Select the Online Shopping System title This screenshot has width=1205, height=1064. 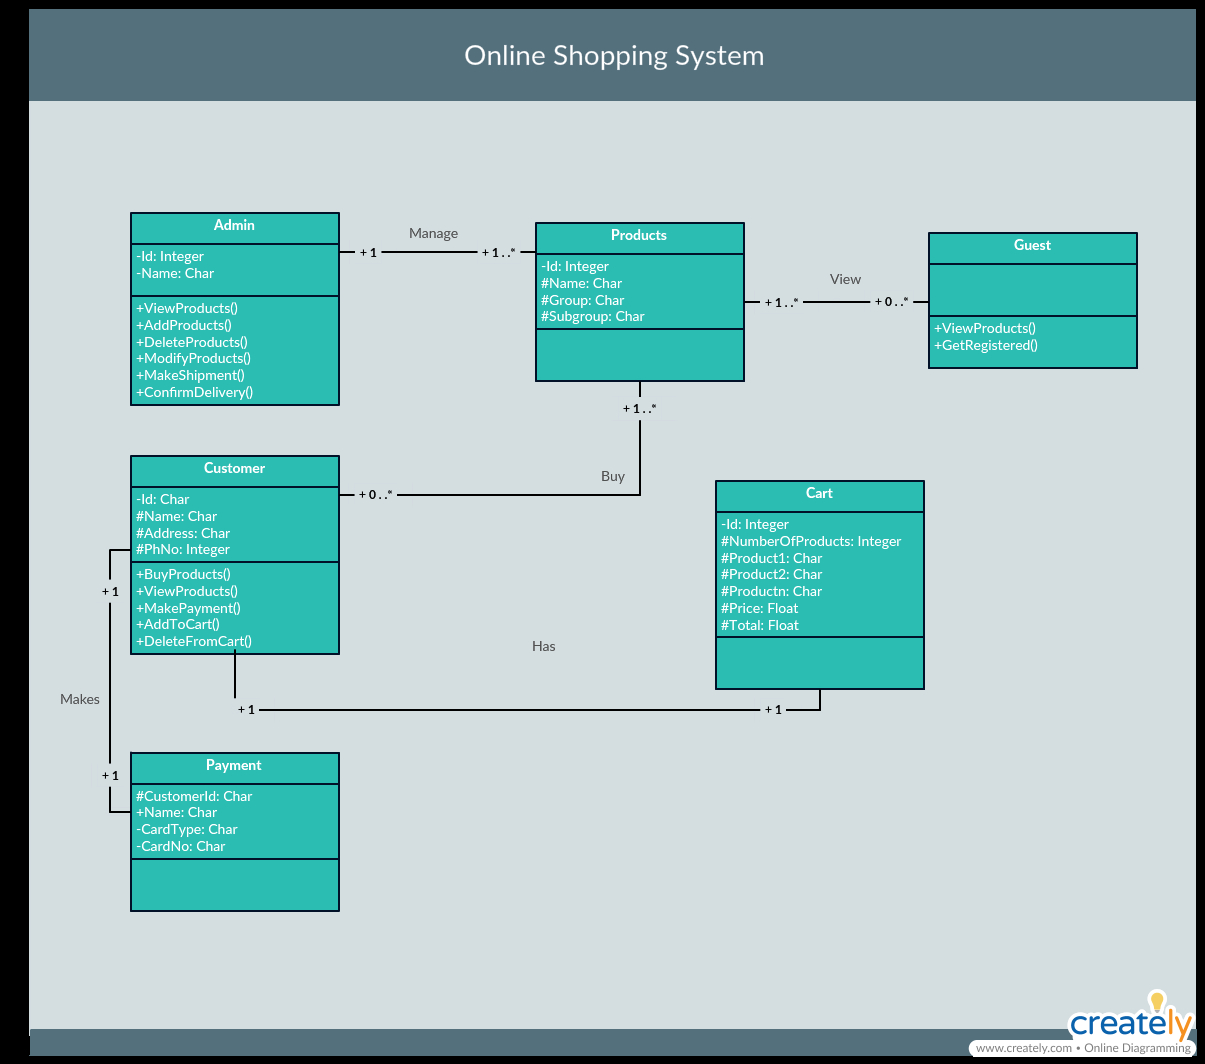click(614, 55)
